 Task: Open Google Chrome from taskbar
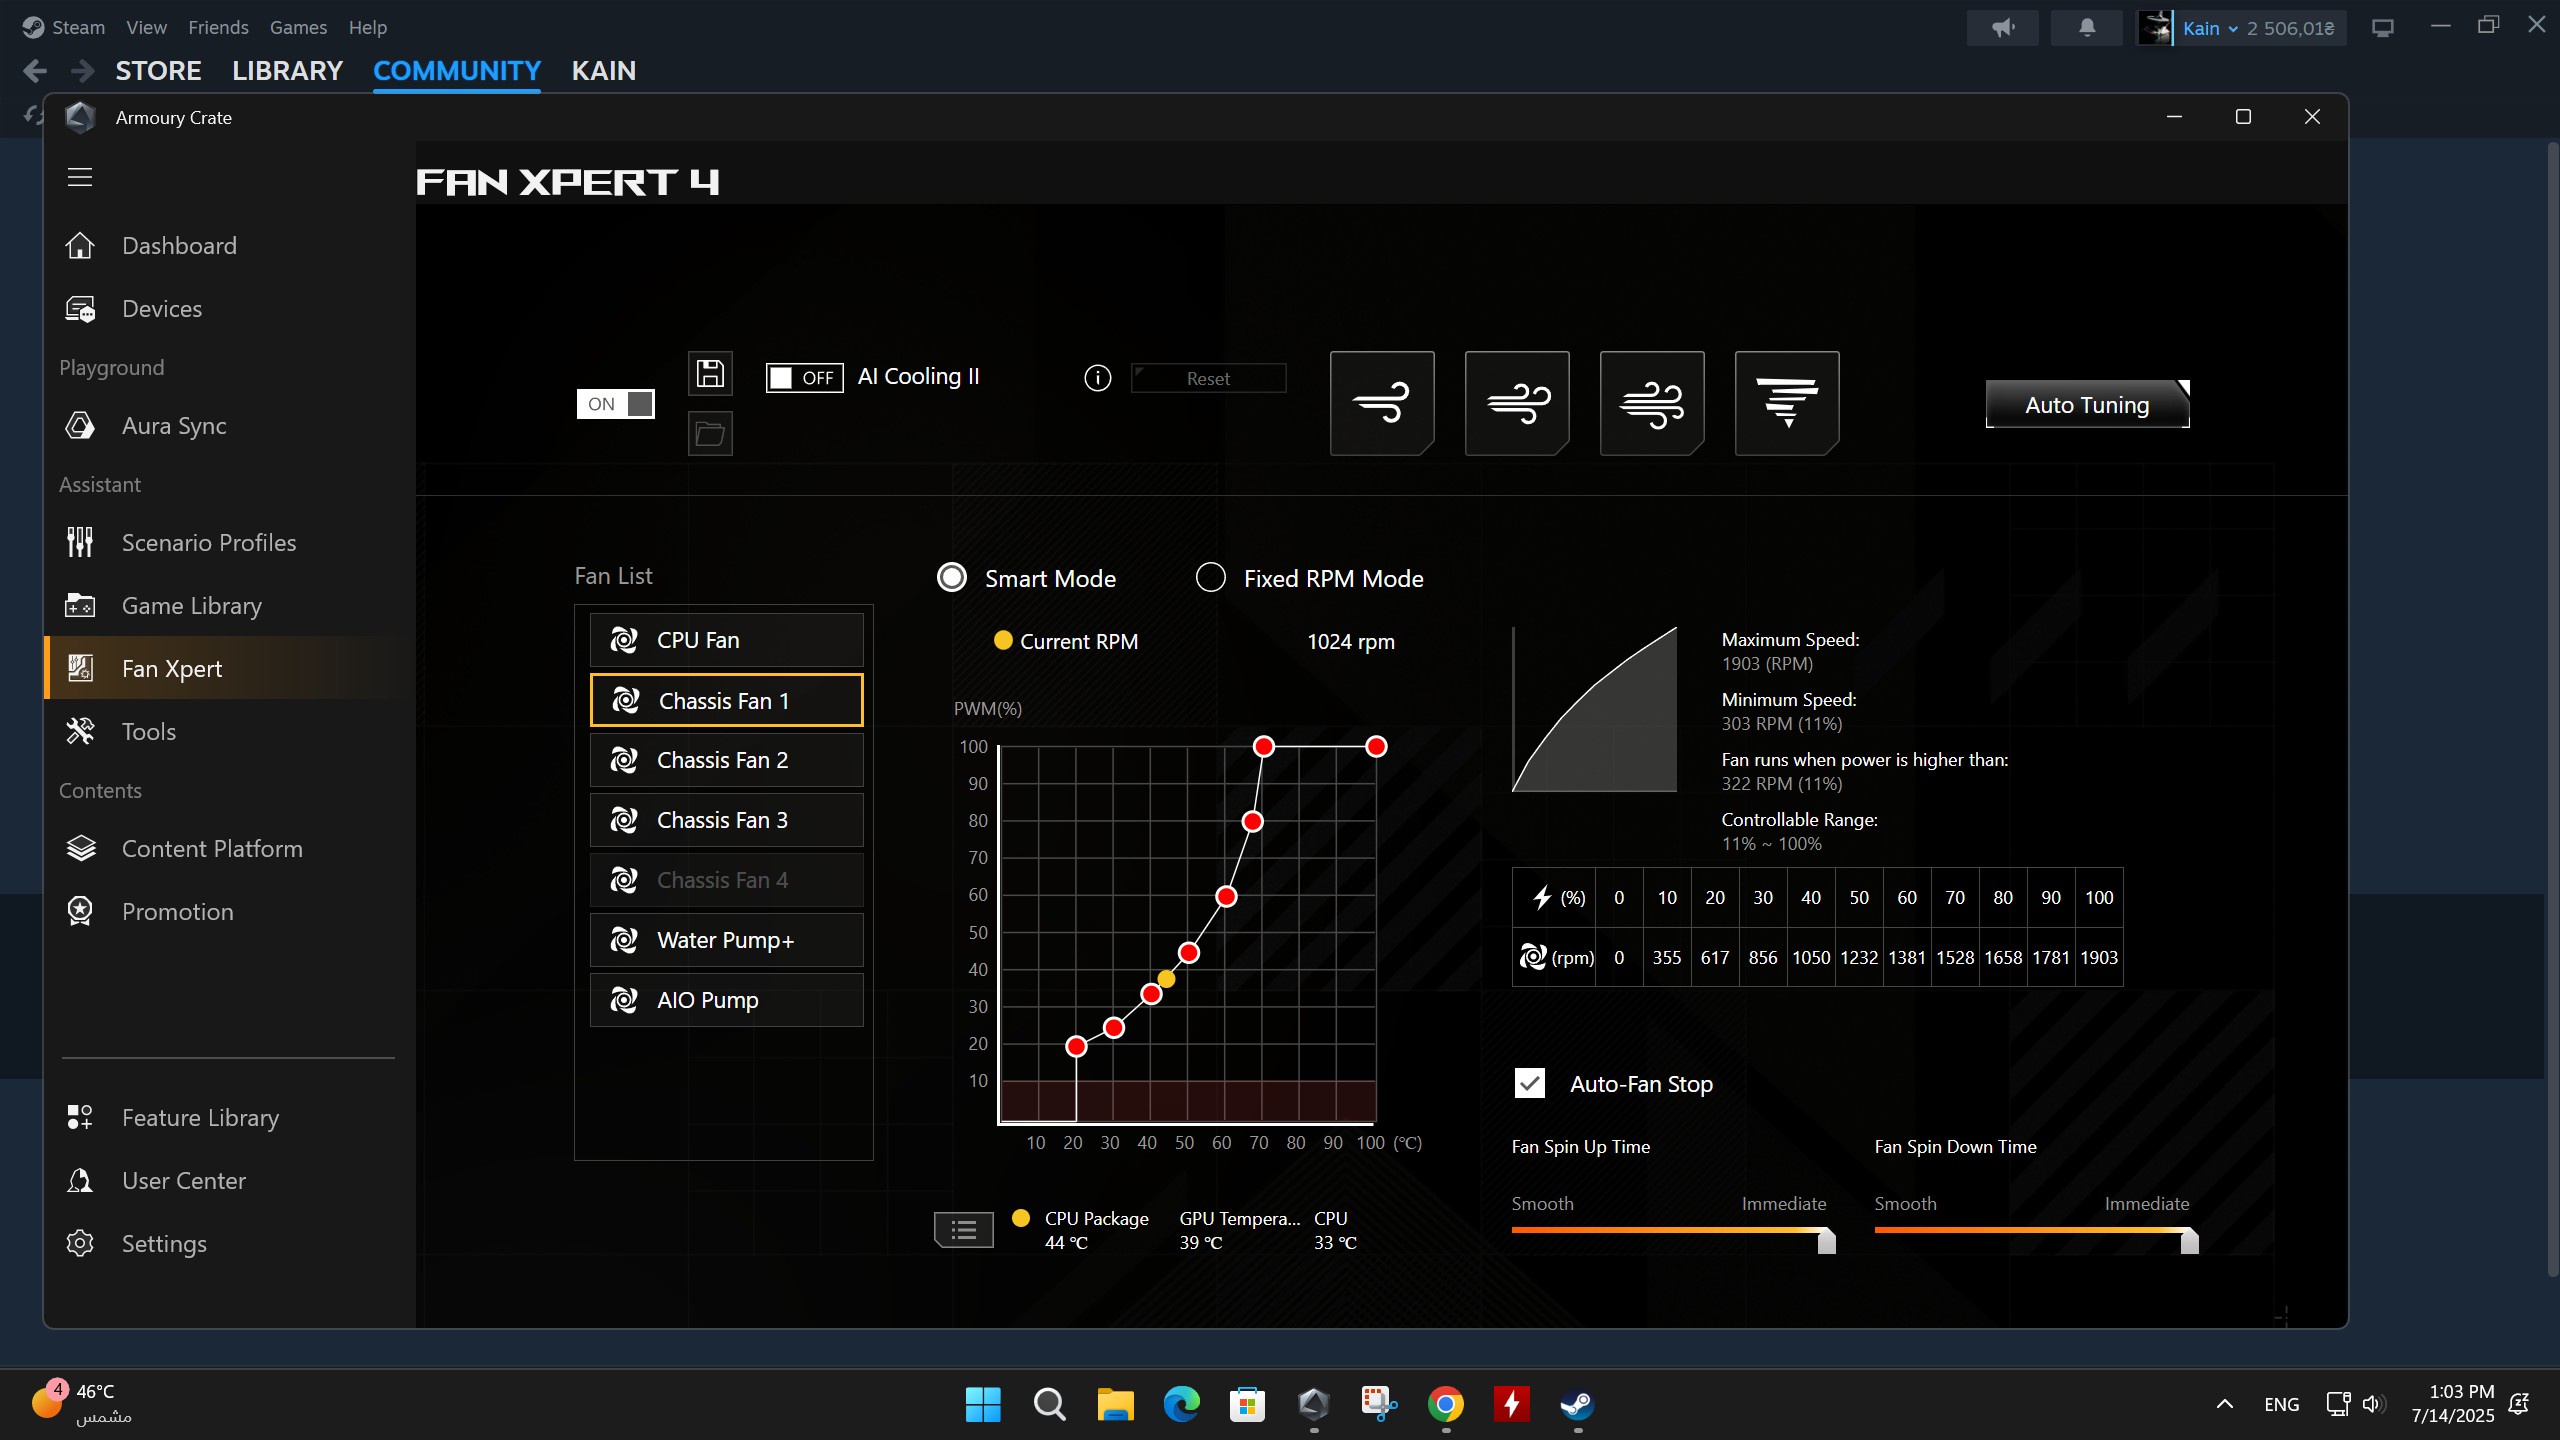(x=1446, y=1404)
